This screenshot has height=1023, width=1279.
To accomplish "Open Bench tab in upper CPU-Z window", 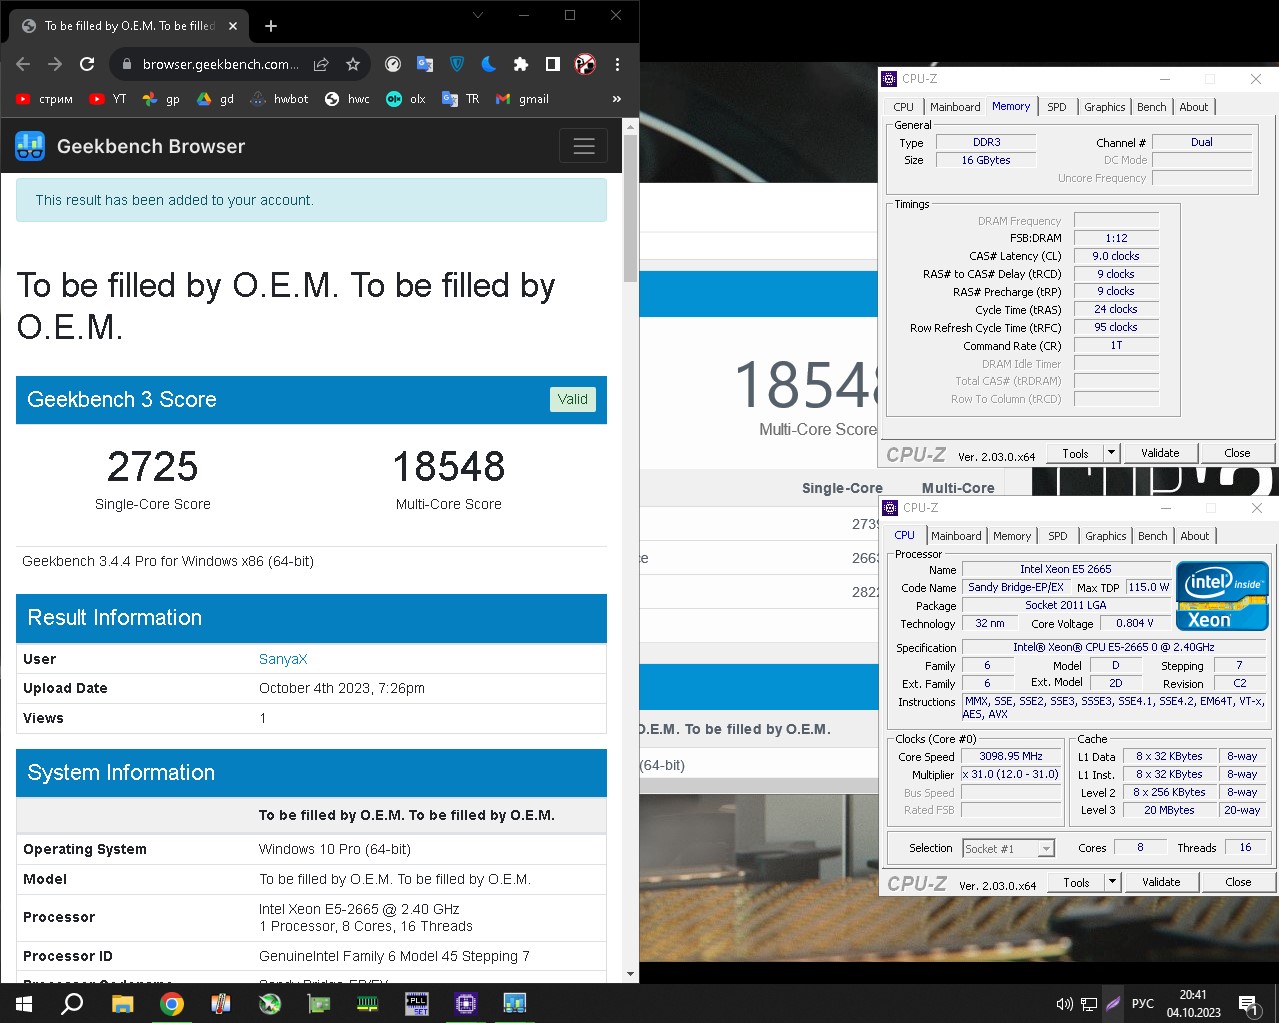I will tap(1151, 107).
